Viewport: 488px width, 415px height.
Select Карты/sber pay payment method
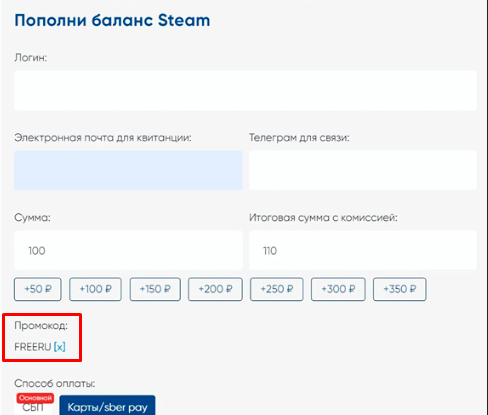pos(107,406)
